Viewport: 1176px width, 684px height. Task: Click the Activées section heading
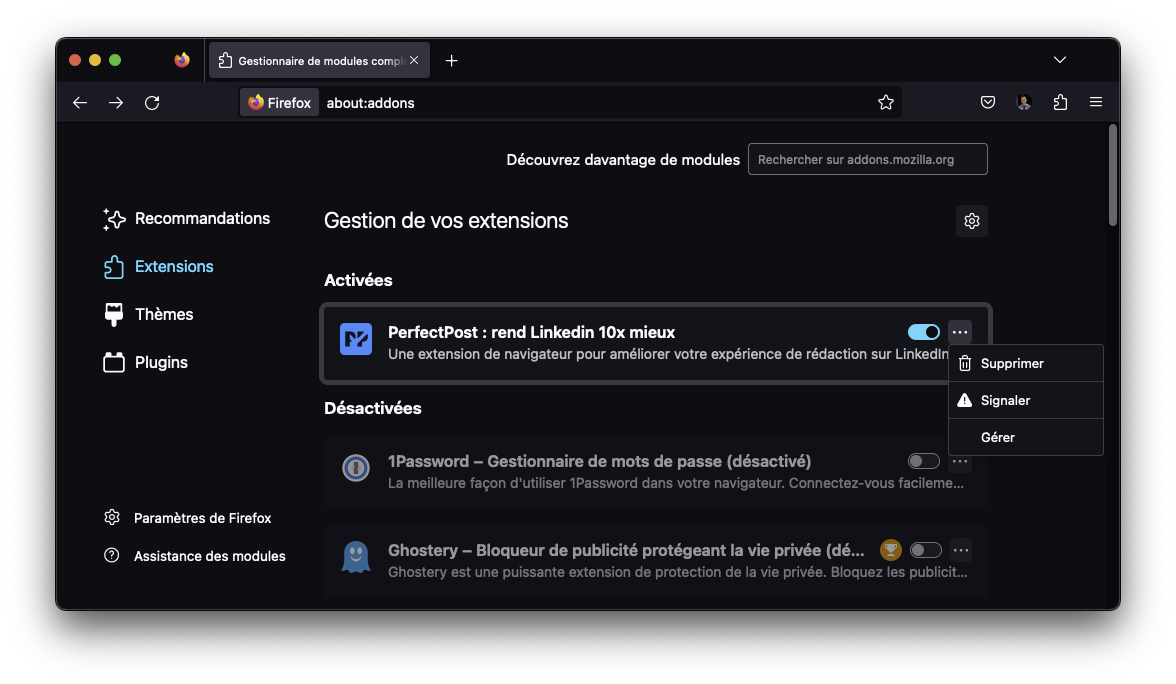point(358,280)
